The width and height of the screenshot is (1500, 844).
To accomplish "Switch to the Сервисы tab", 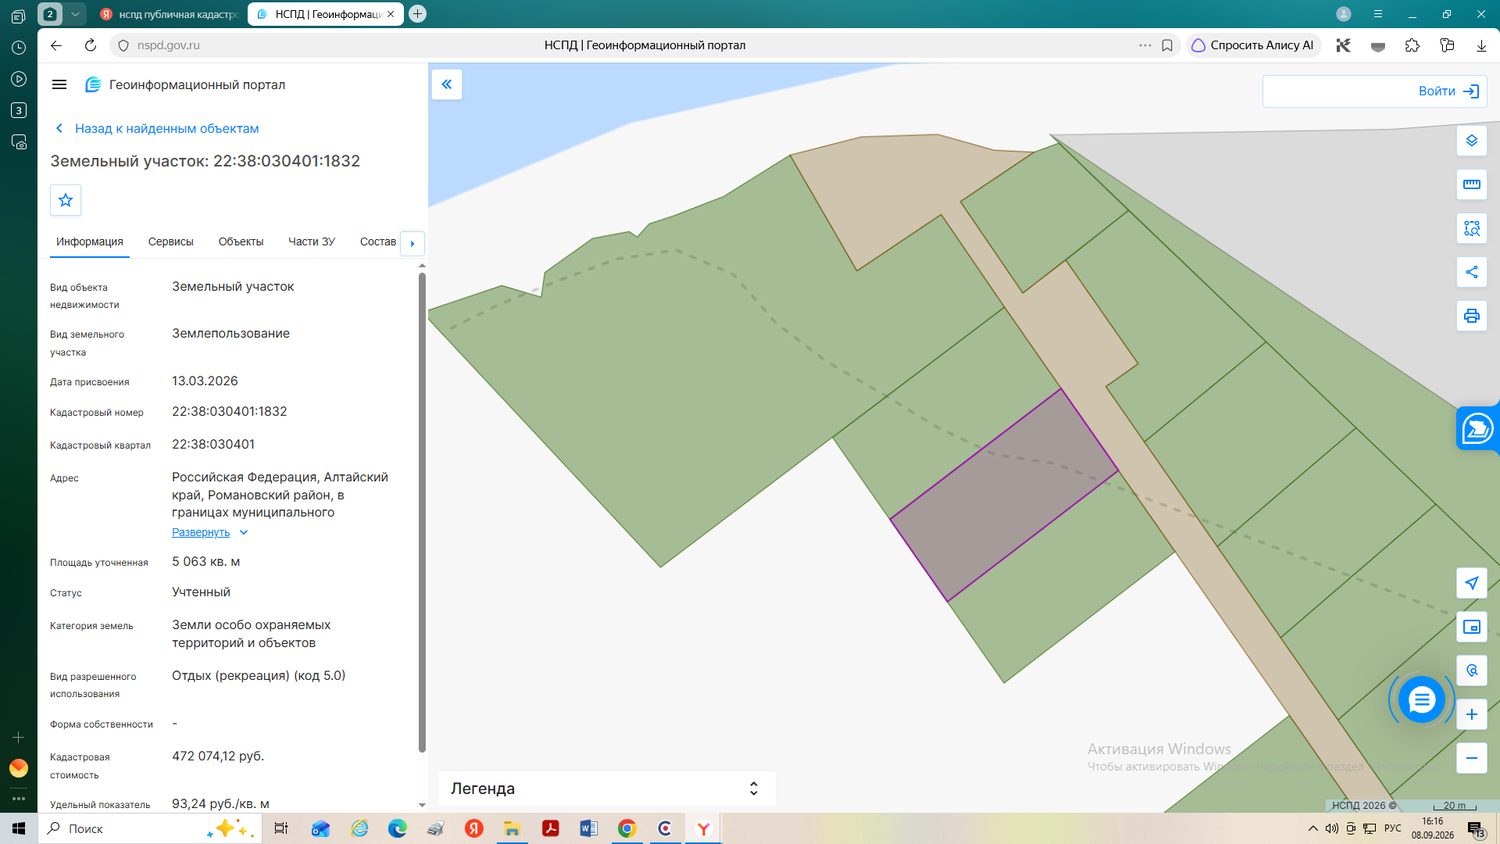I will [171, 242].
